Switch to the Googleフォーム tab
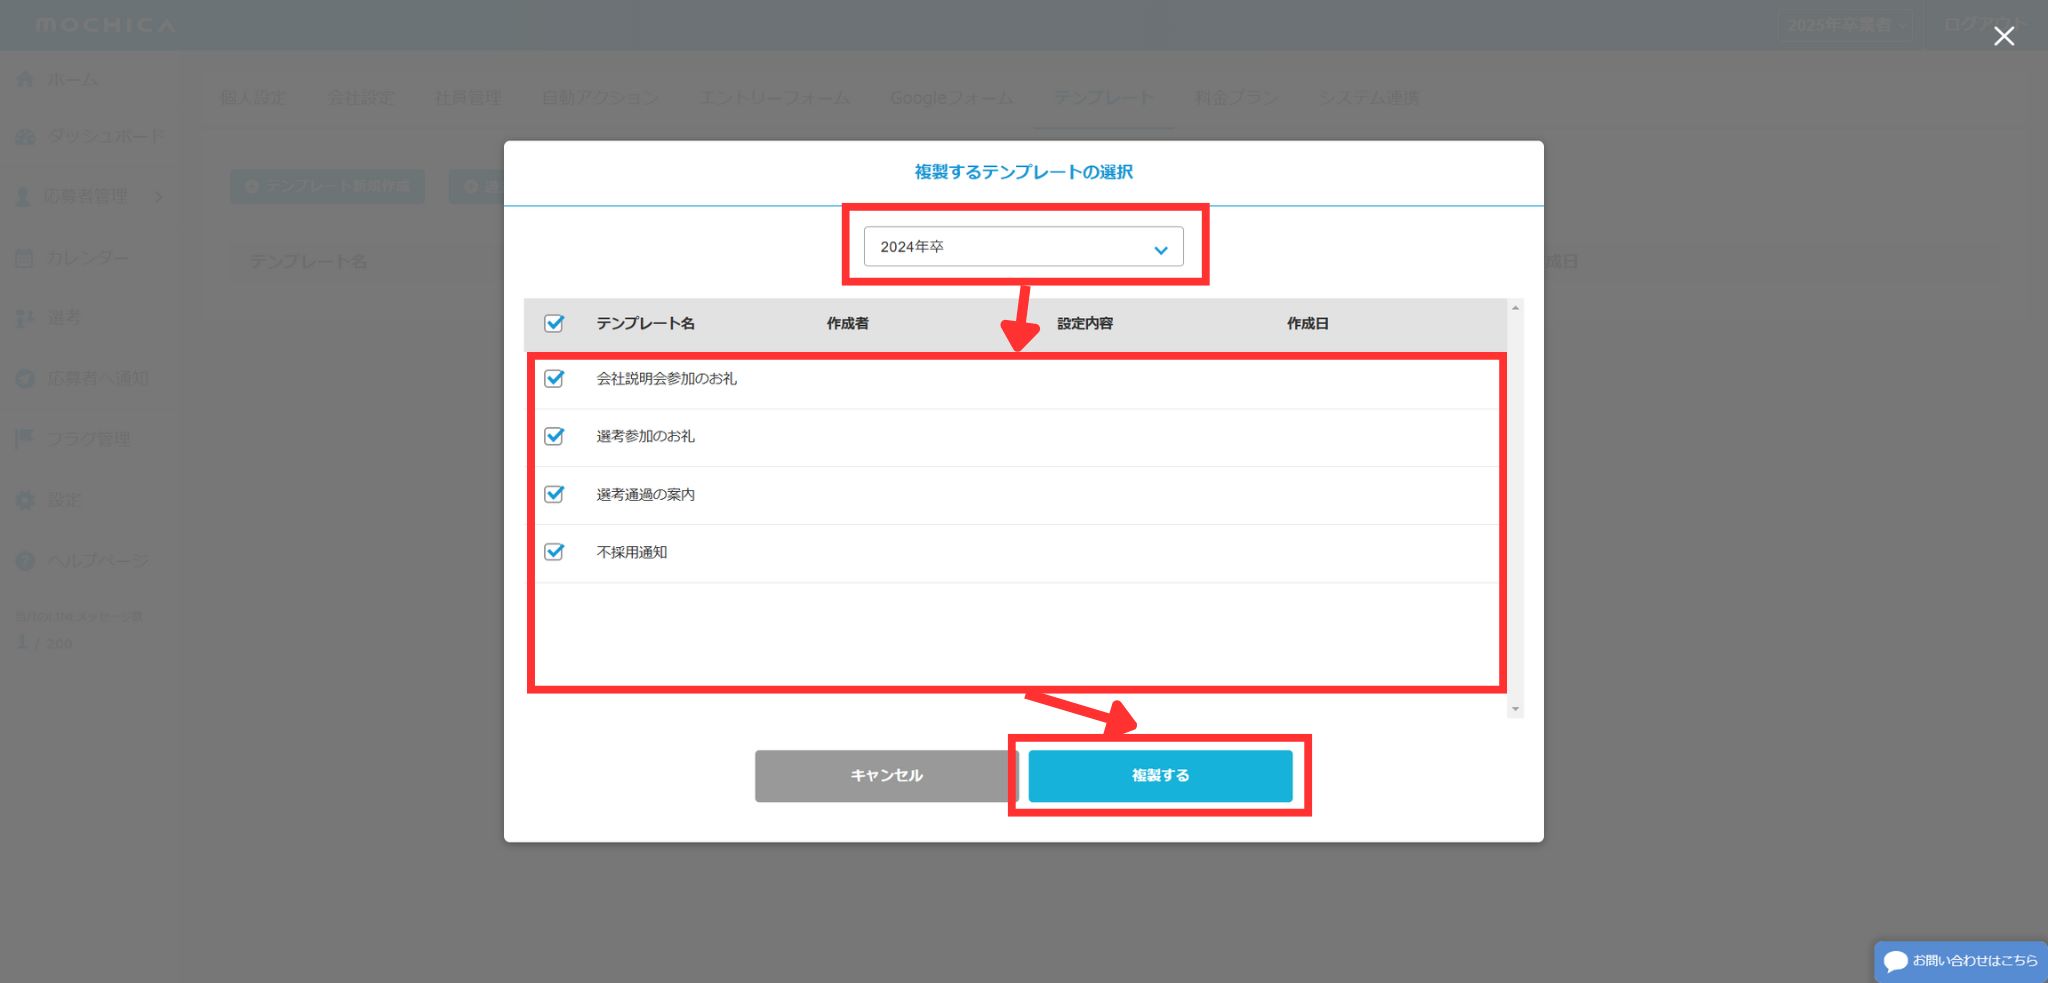This screenshot has width=2048, height=983. 951,98
